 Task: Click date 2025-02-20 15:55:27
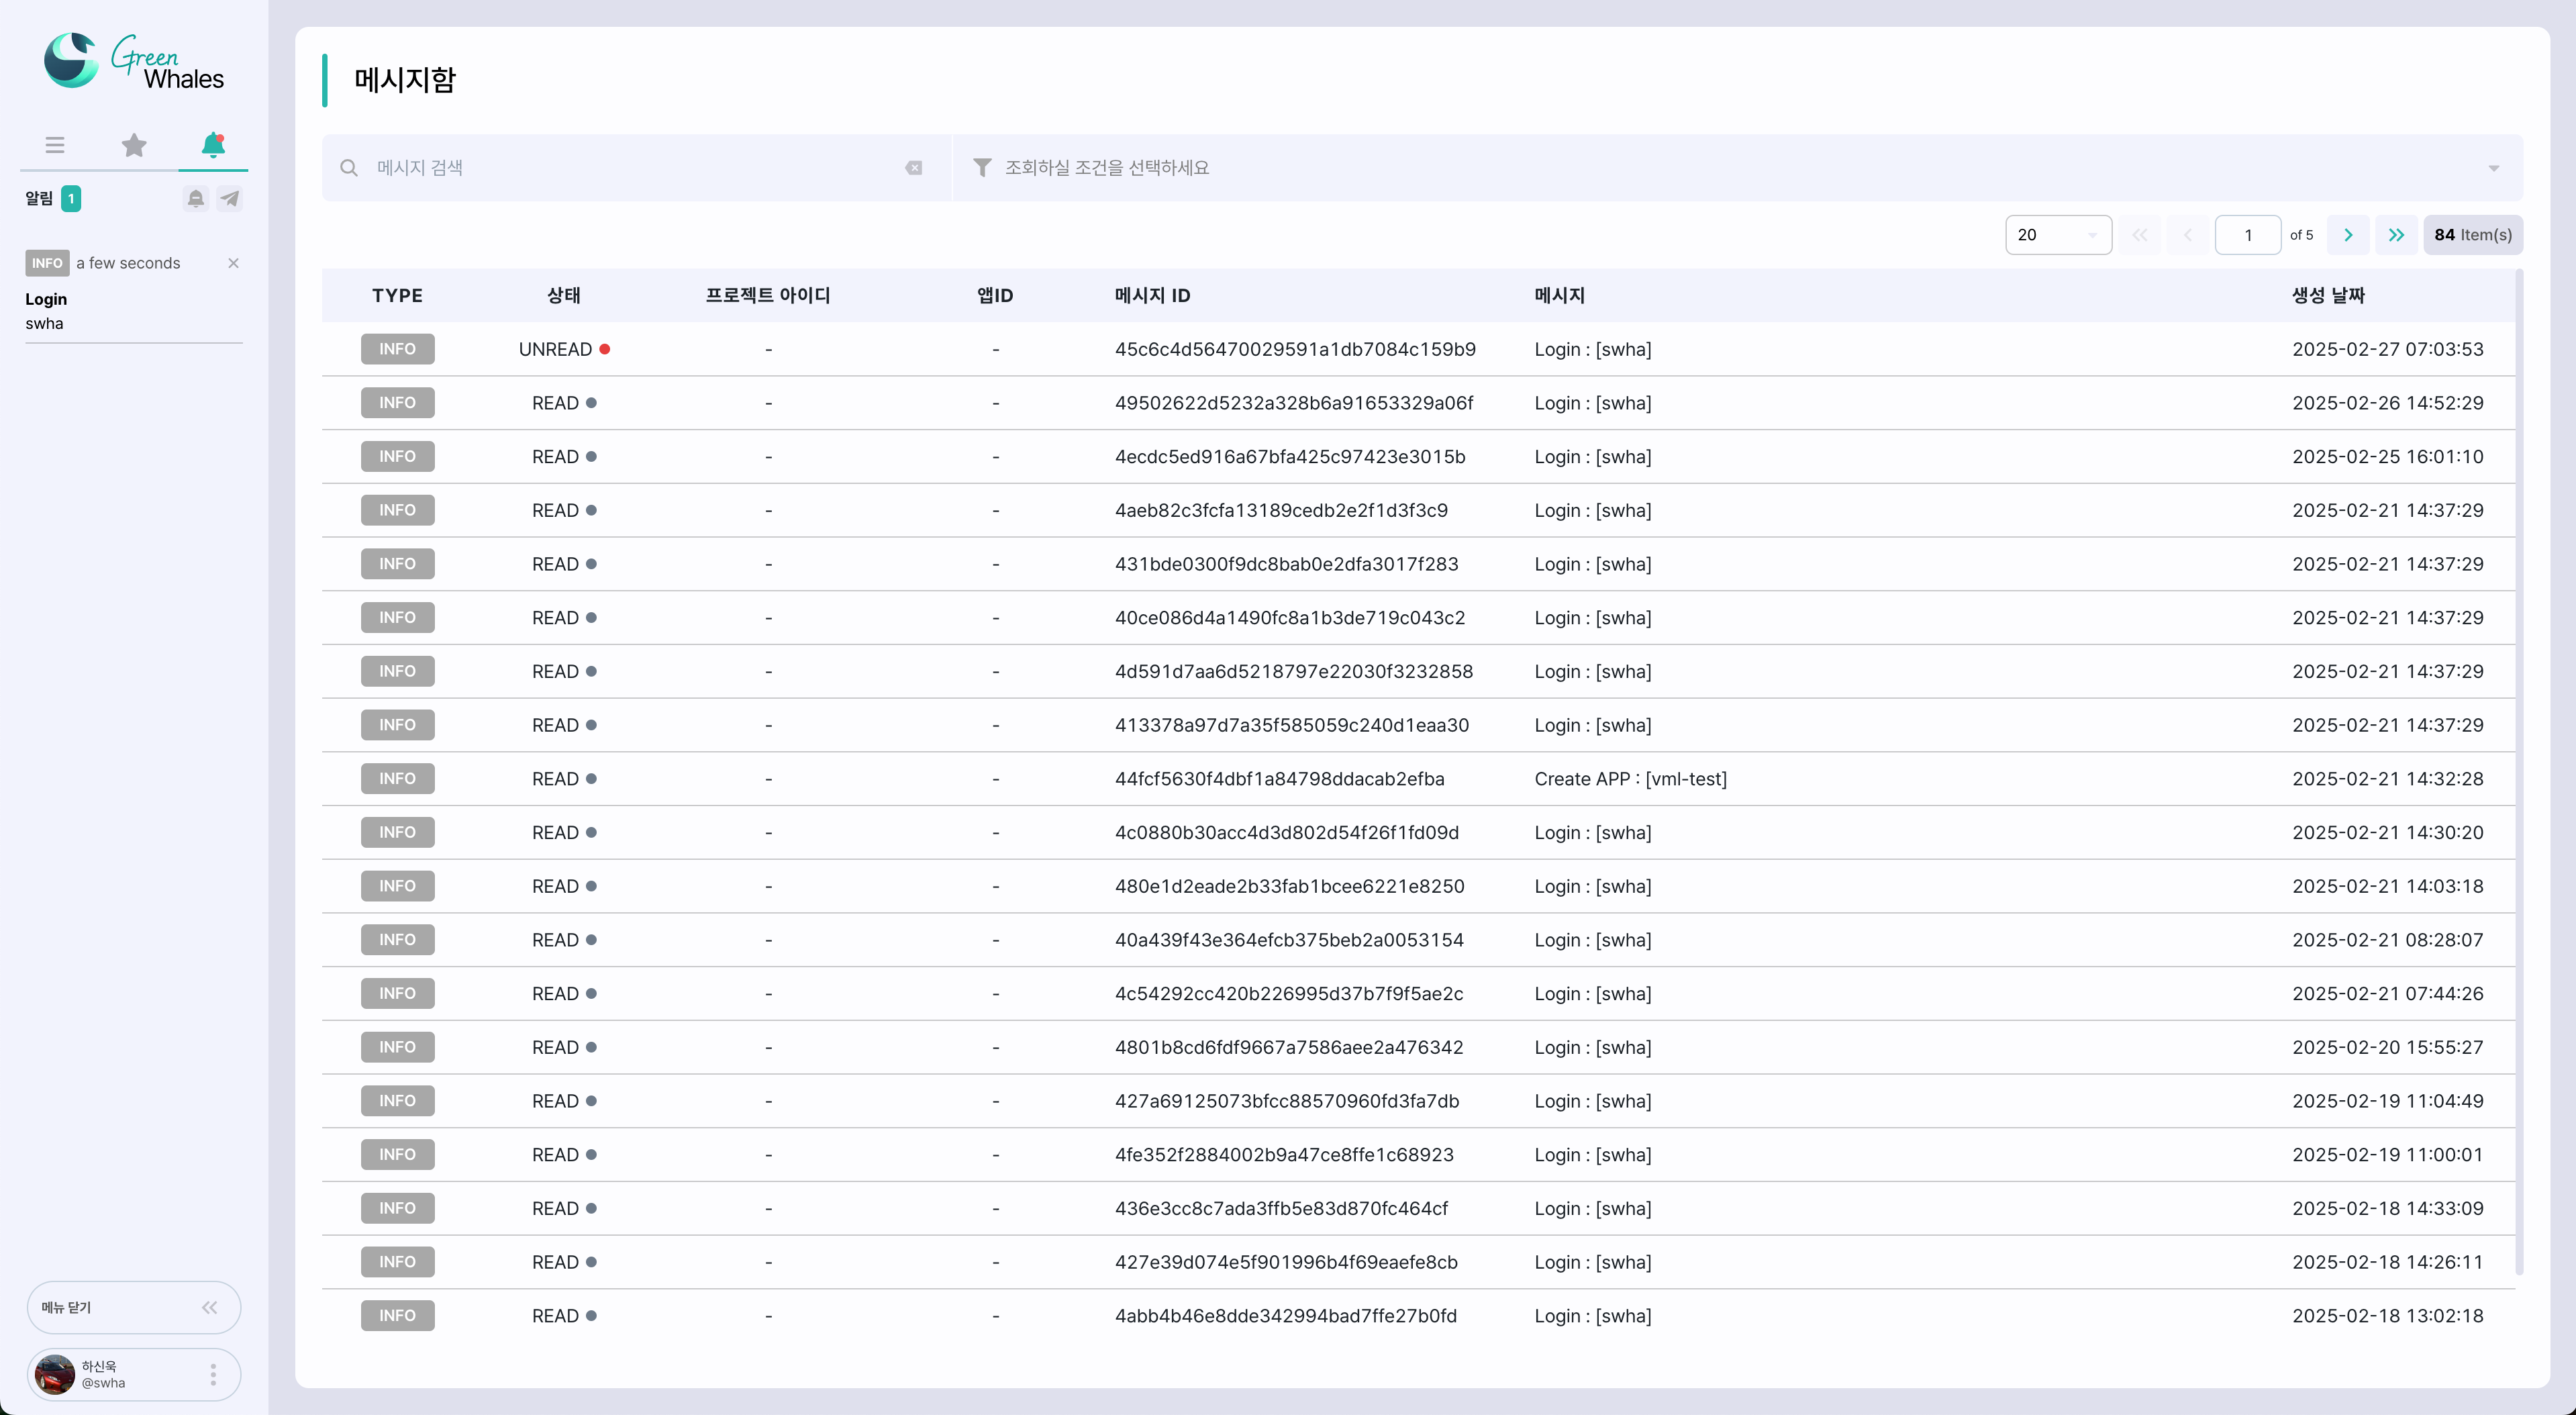coord(2387,1047)
